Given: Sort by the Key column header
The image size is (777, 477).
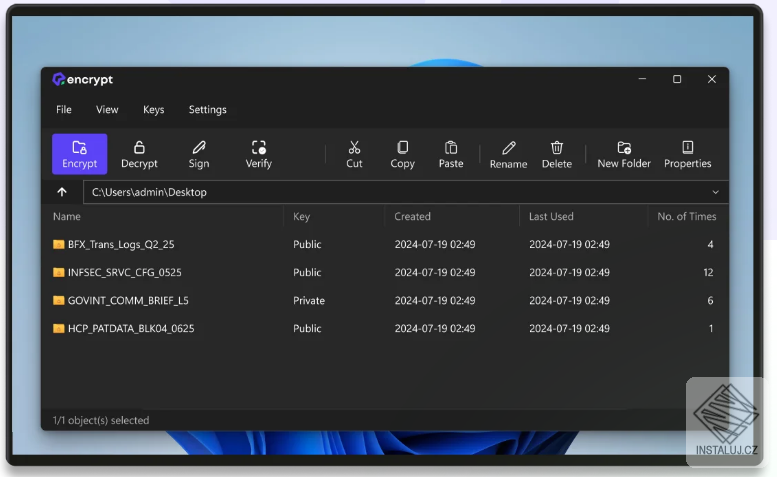Looking at the screenshot, I should point(301,216).
